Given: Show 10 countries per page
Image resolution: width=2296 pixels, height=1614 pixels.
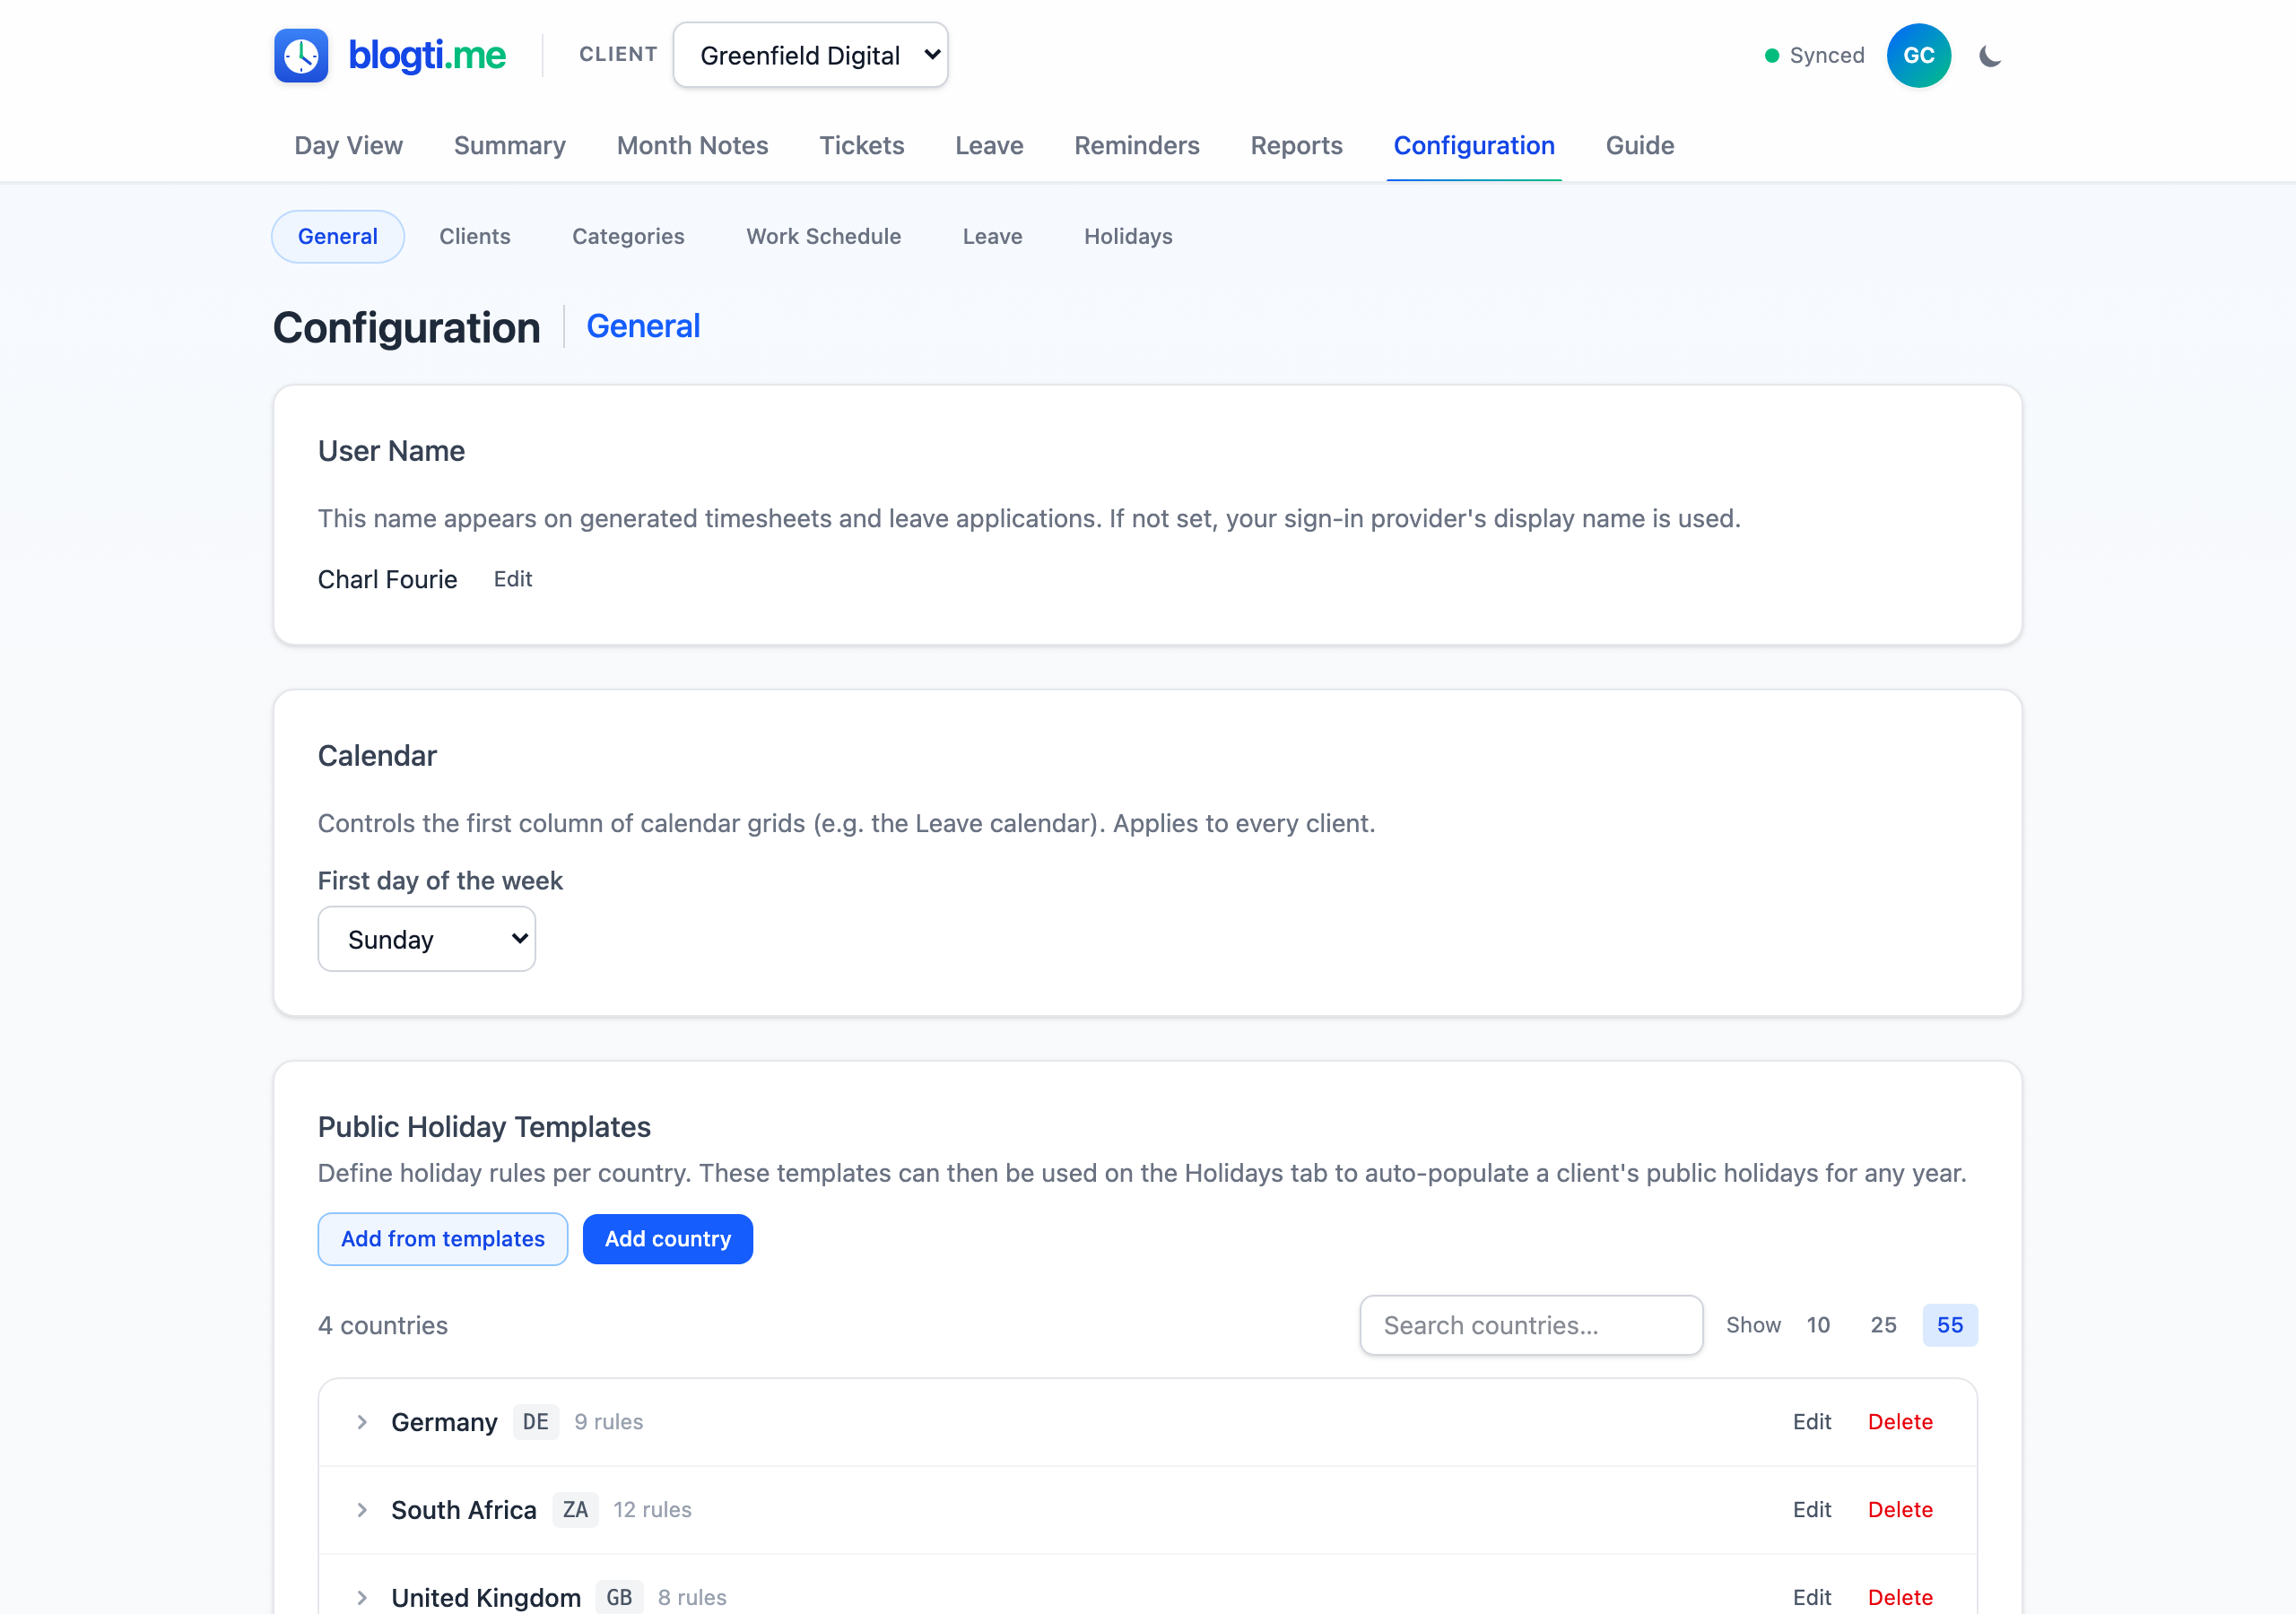Looking at the screenshot, I should tap(1818, 1325).
